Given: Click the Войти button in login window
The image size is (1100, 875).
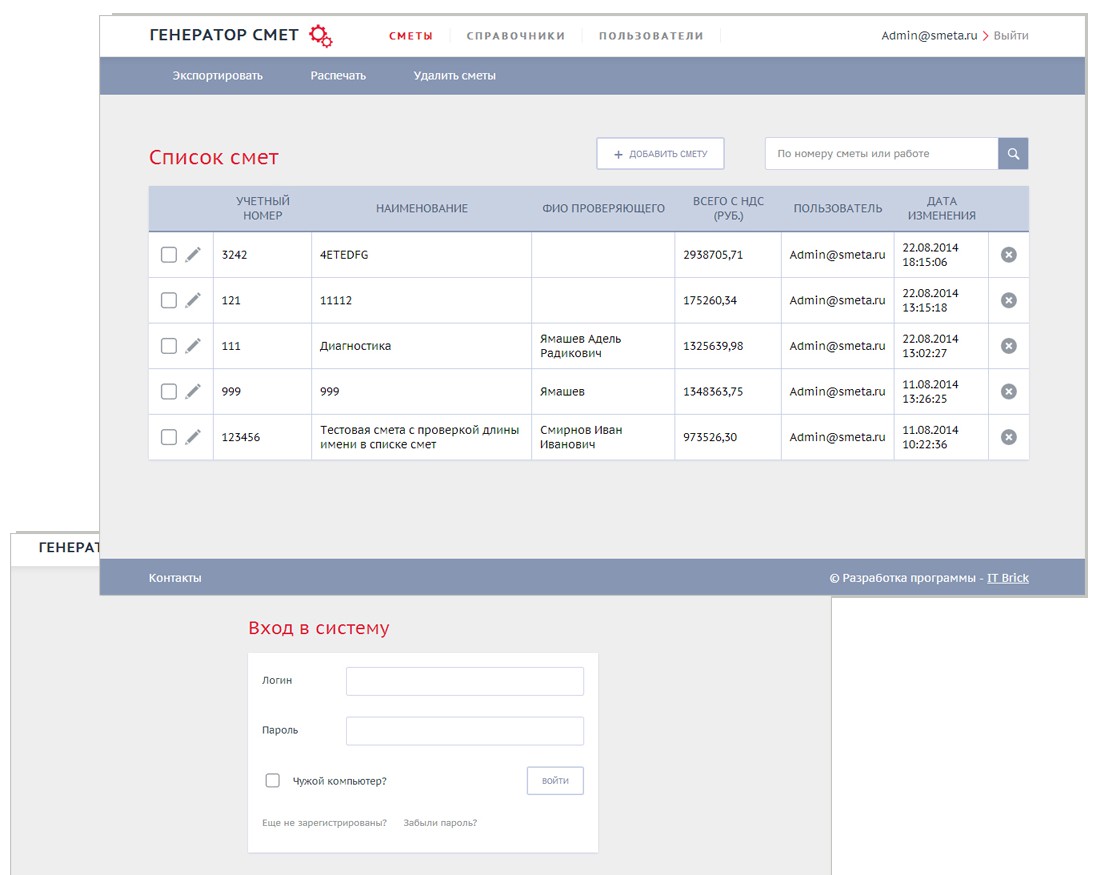Looking at the screenshot, I should point(555,780).
